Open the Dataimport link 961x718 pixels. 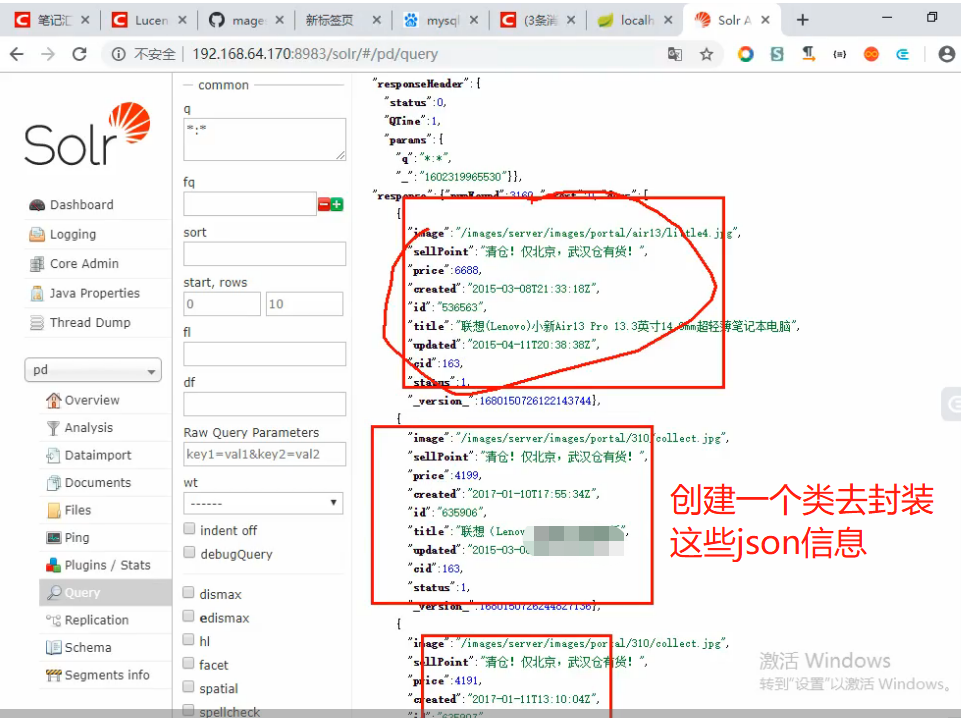98,455
